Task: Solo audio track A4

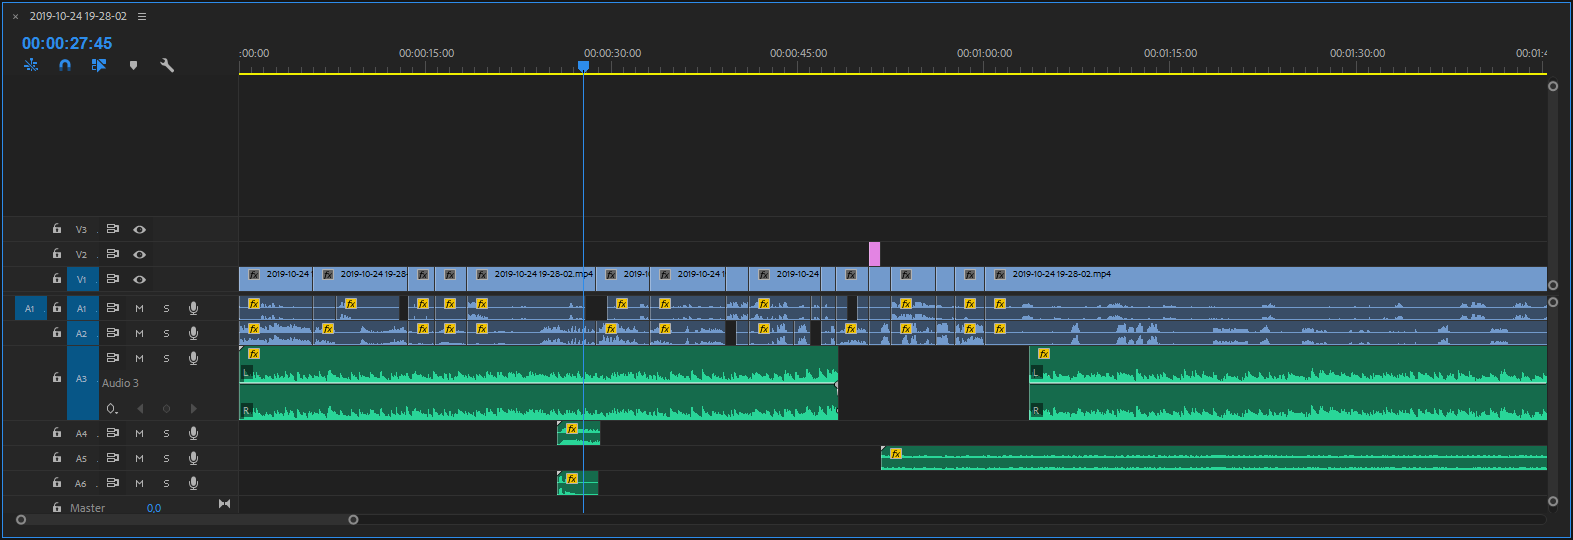Action: pyautogui.click(x=166, y=433)
